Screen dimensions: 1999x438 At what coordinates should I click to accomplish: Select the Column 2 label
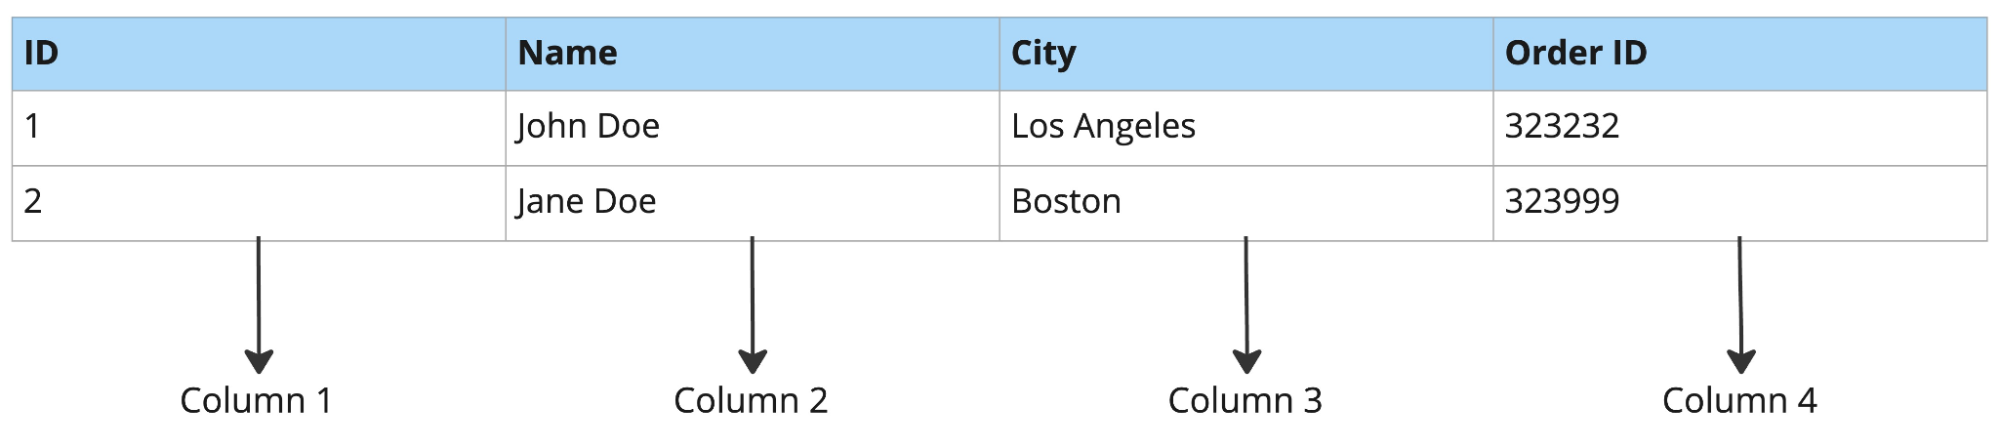(750, 401)
